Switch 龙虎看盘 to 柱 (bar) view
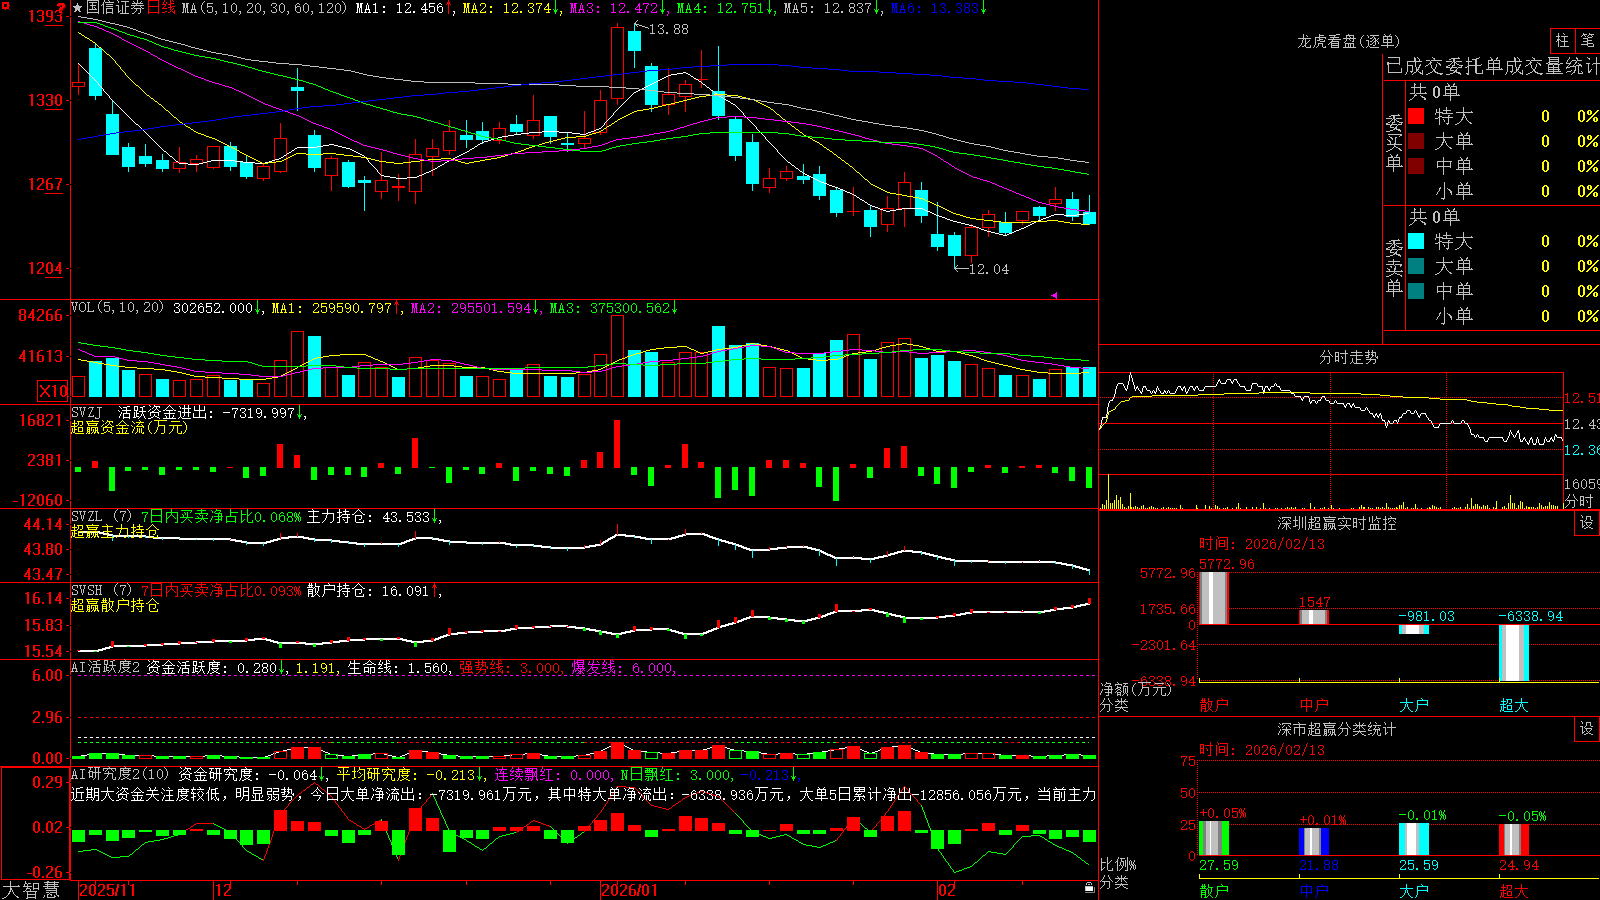This screenshot has height=900, width=1600. tap(1562, 40)
